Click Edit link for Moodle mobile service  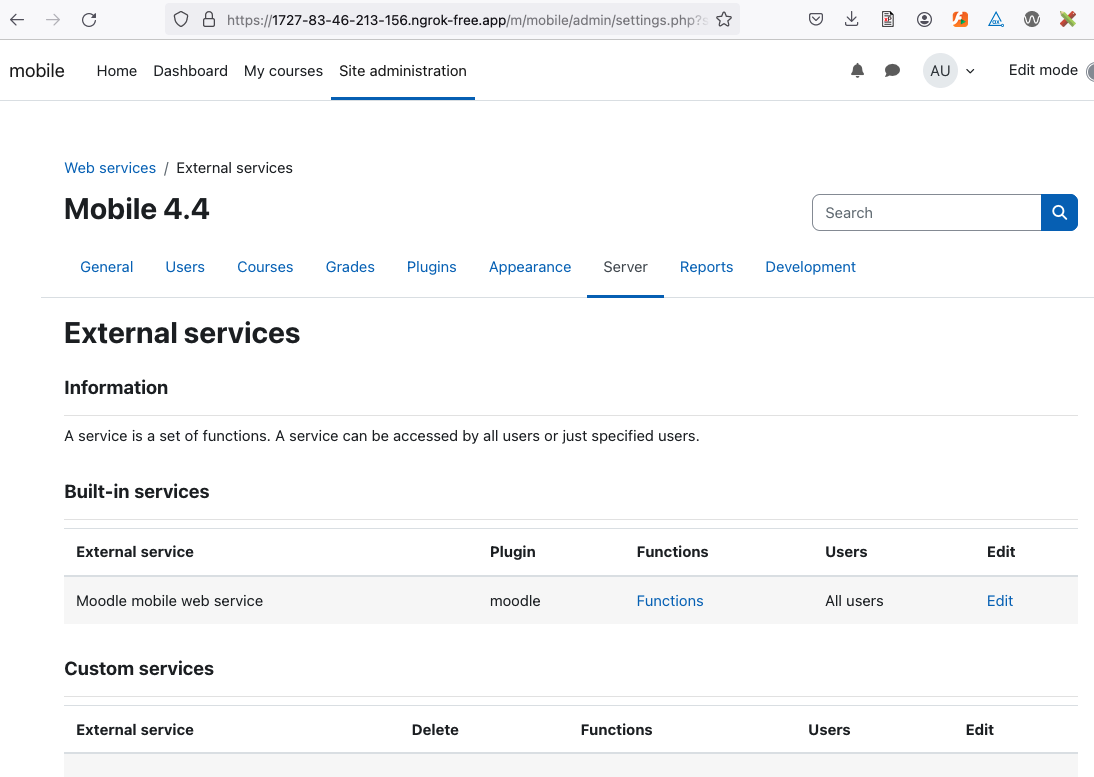[1000, 601]
